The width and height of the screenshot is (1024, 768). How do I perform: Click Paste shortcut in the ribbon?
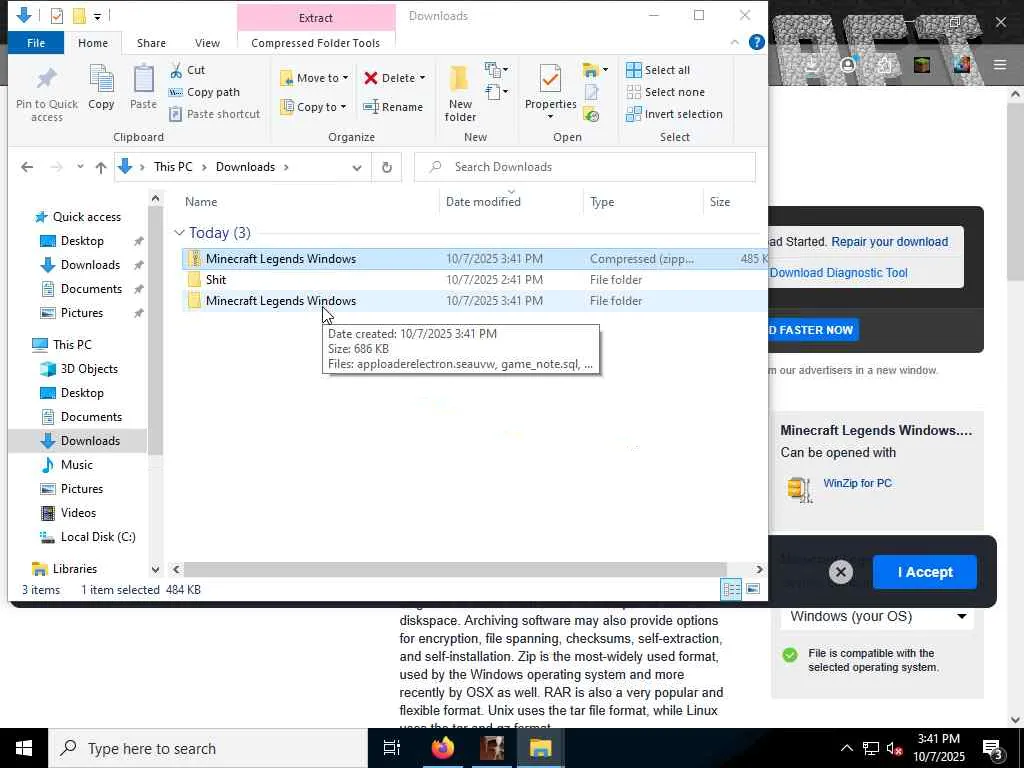pos(214,114)
